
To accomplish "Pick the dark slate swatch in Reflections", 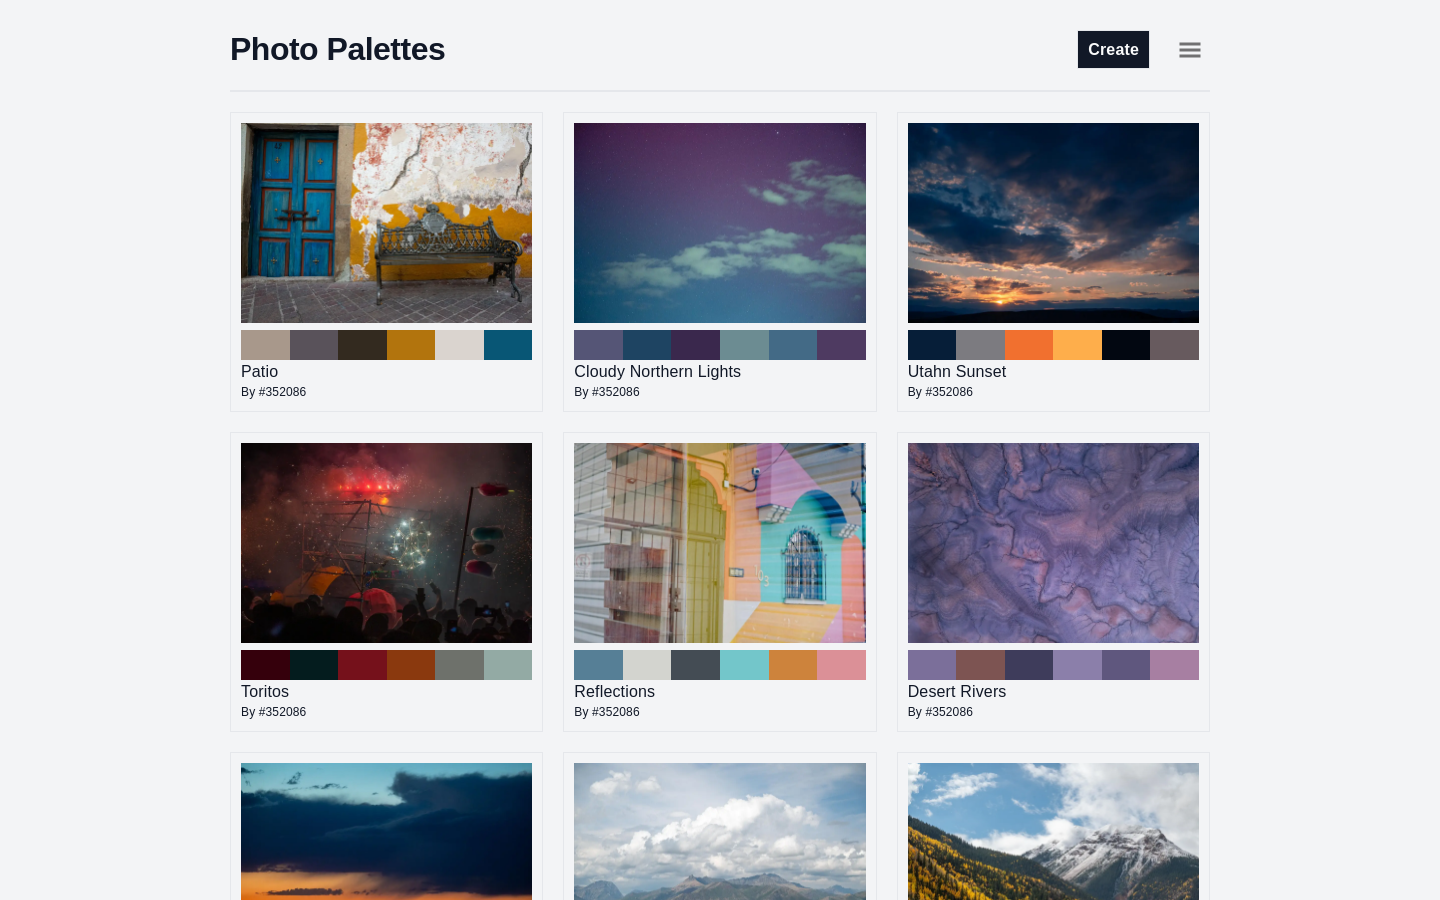I will click(x=695, y=665).
